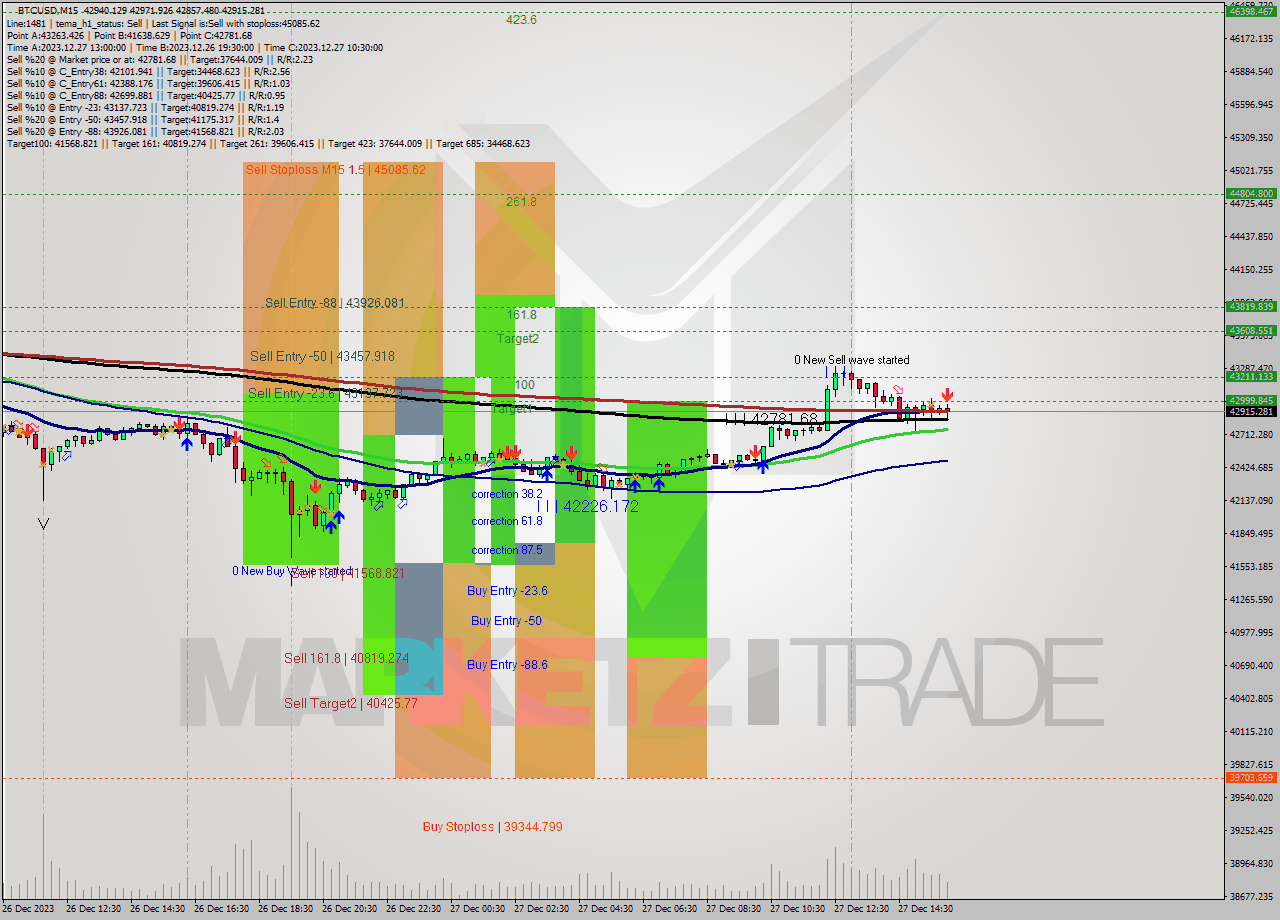Click the 'Sell Entry -88 | 43926.081' label
This screenshot has width=1280, height=920.
[335, 302]
